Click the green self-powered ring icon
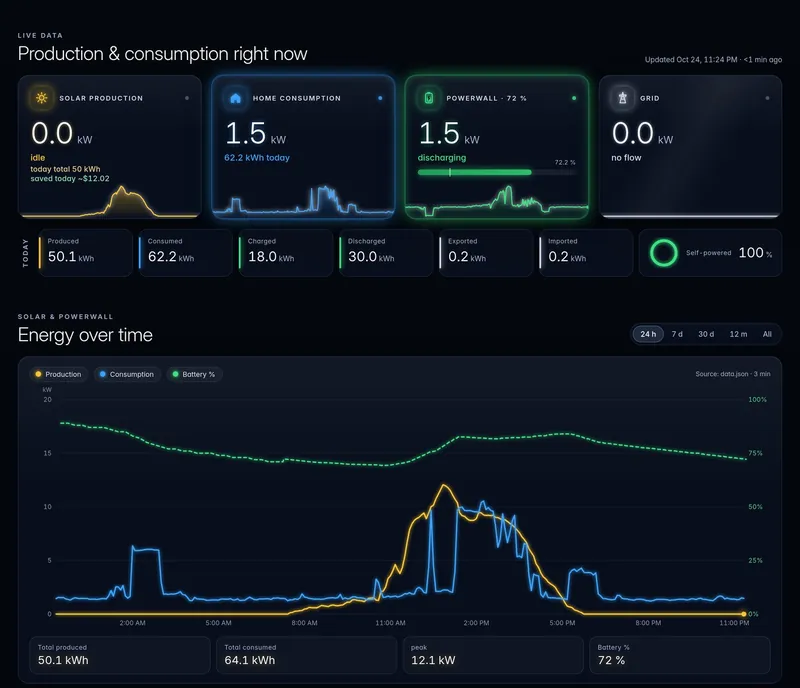Image resolution: width=800 pixels, height=688 pixels. (x=664, y=253)
